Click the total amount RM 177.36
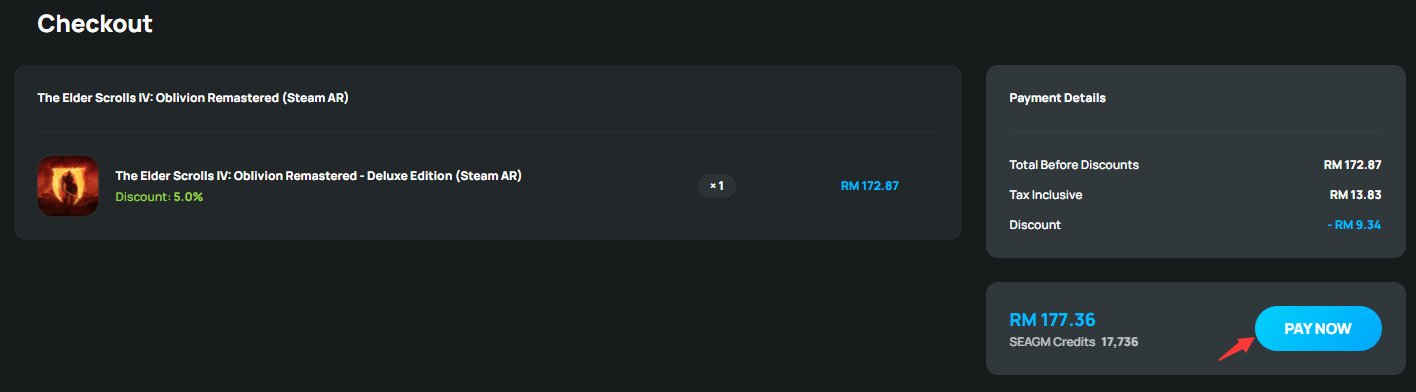The height and width of the screenshot is (392, 1416). coord(1053,320)
